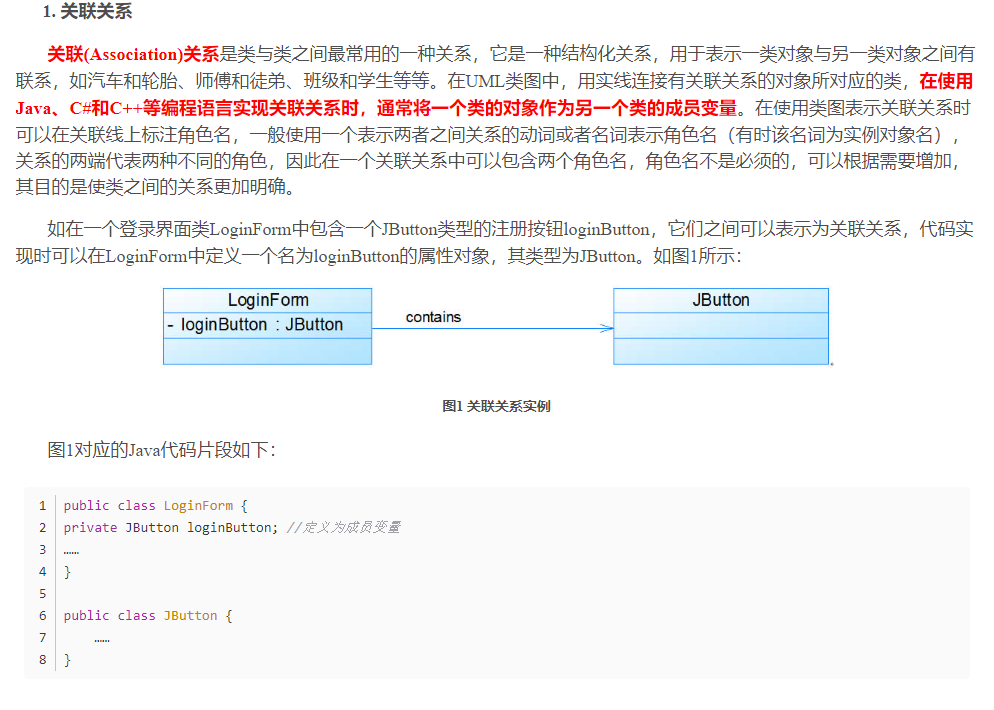This screenshot has width=994, height=710.
Task: Click the red '关联(Association)关系' text
Action: coord(132,55)
